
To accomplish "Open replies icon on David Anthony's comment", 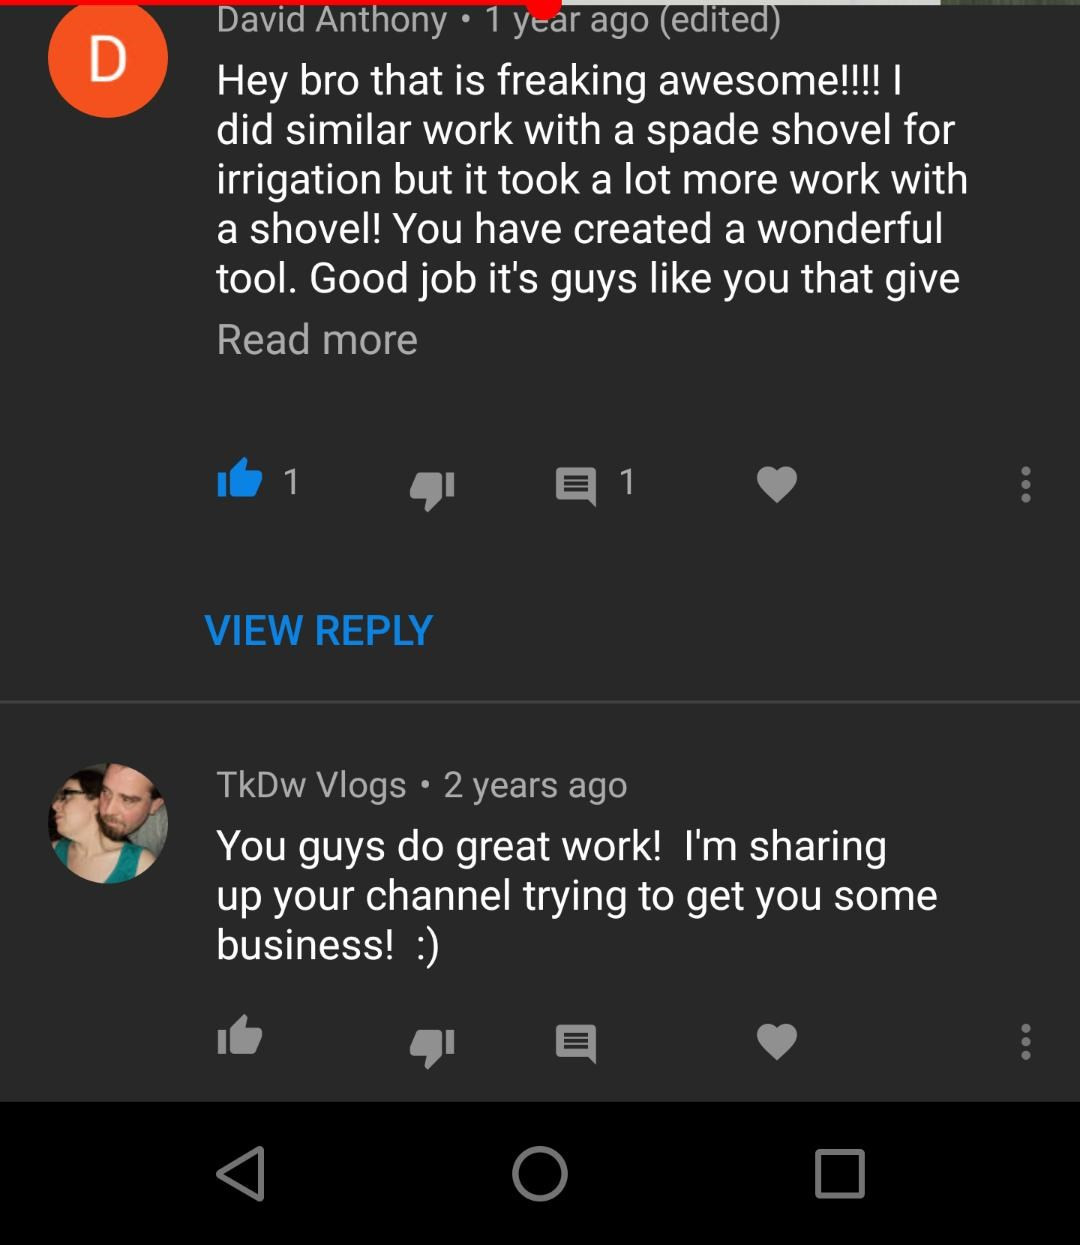I will coord(576,486).
